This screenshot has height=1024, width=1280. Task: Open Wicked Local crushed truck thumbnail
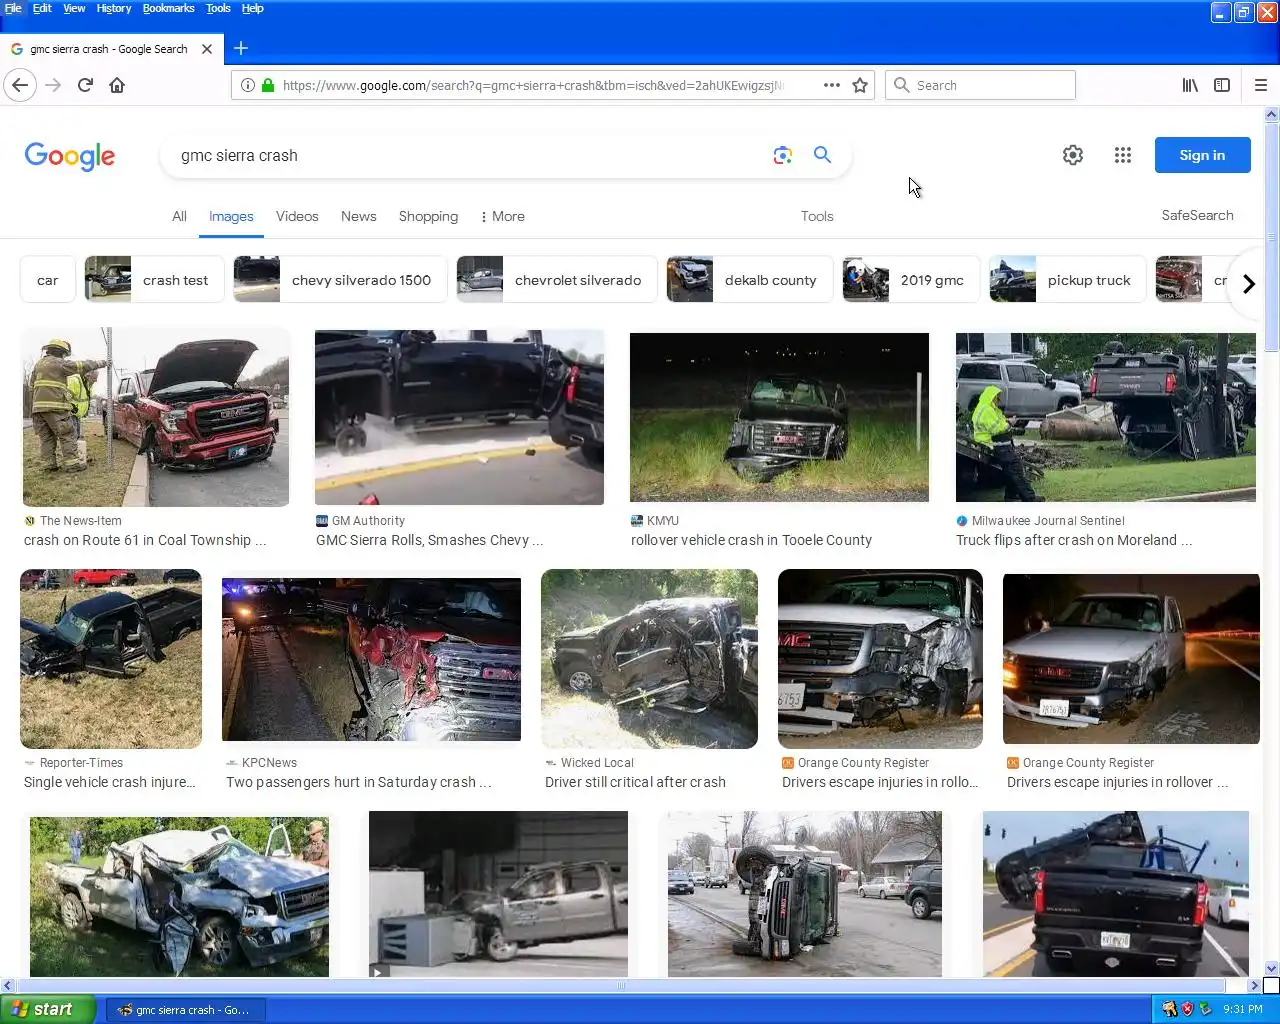[649, 659]
